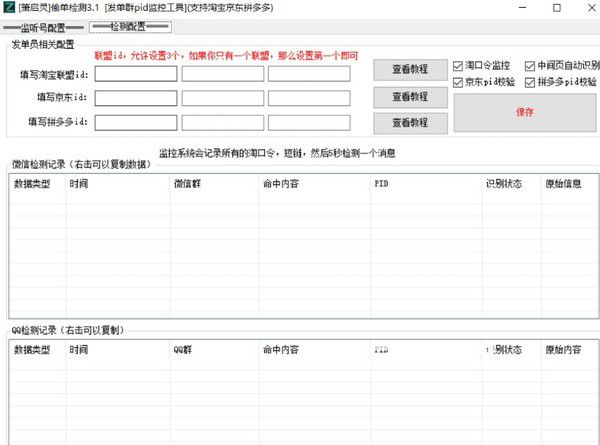Click the 原始信息 column header
Viewport: 600px width, 445px height.
(x=570, y=184)
